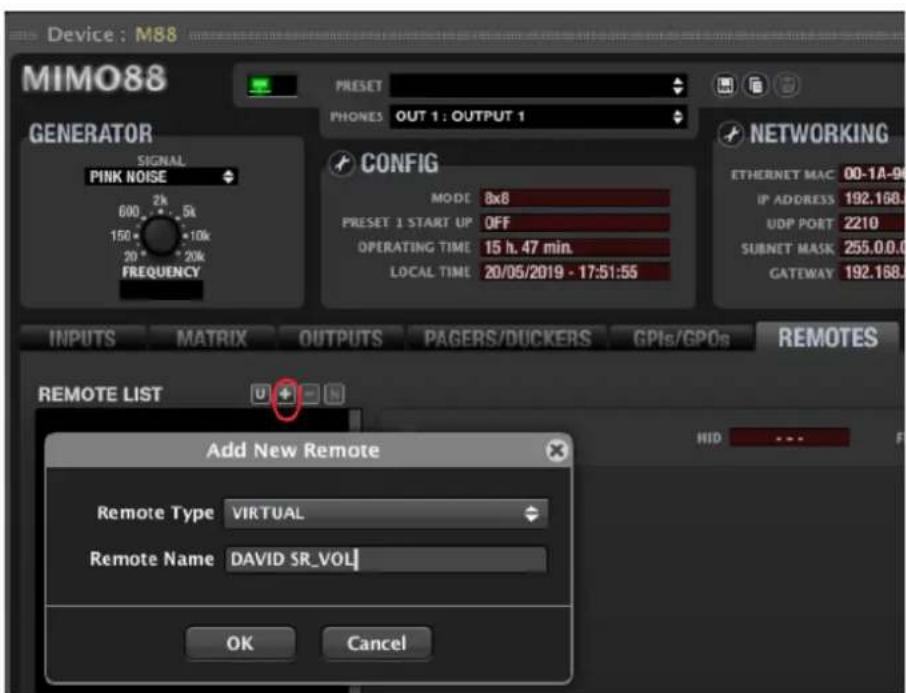Viewport: 906px width, 693px height.
Task: Close the Add New Remote dialog
Action: click(556, 450)
